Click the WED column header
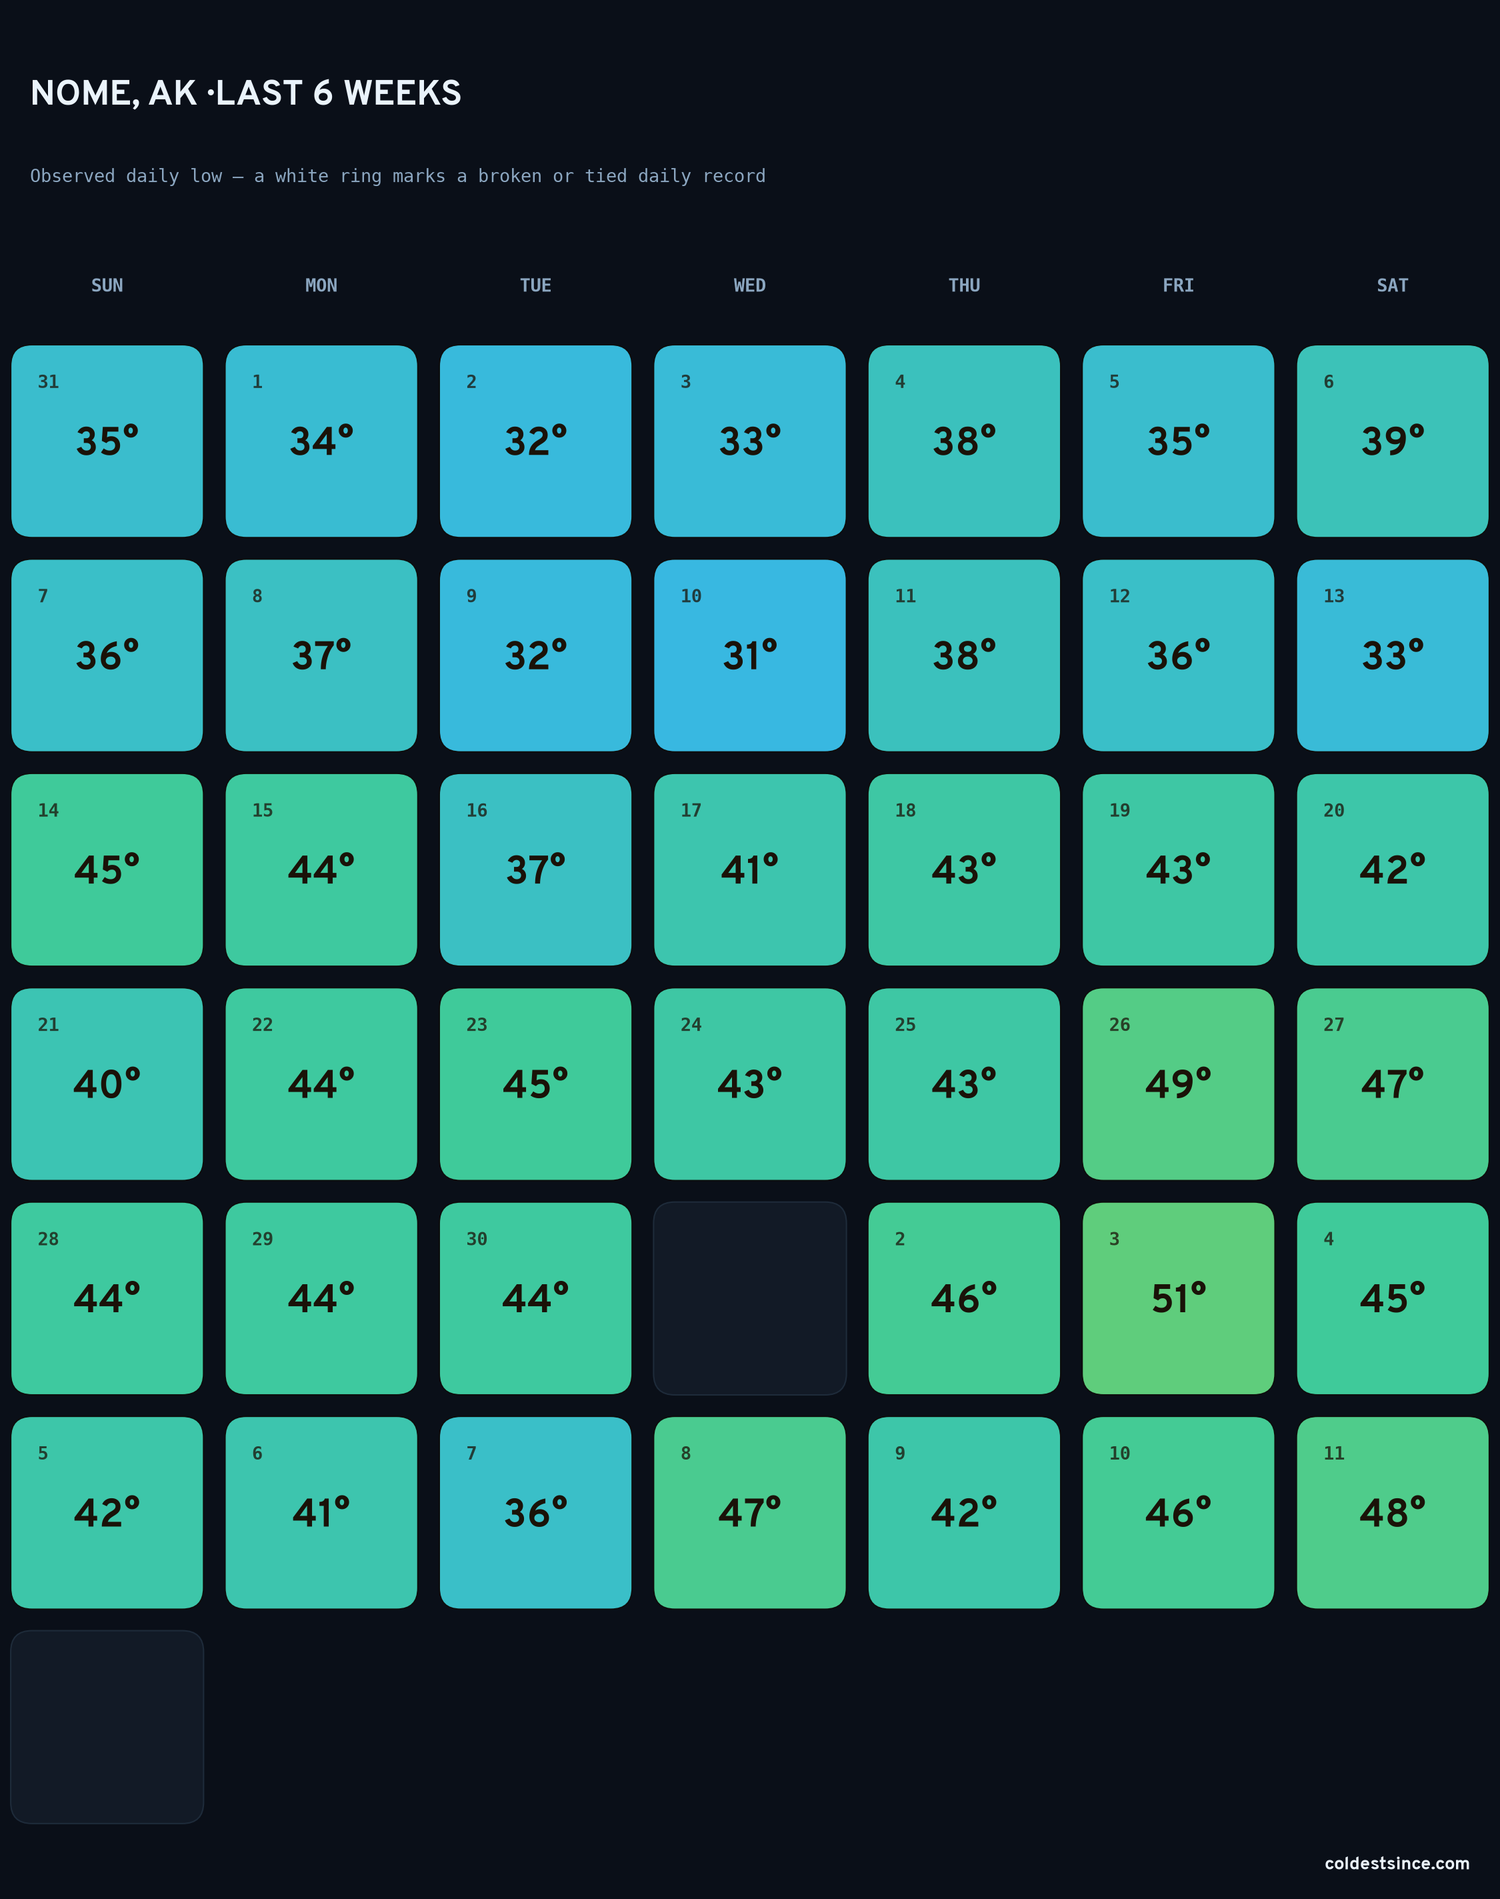 pos(749,285)
